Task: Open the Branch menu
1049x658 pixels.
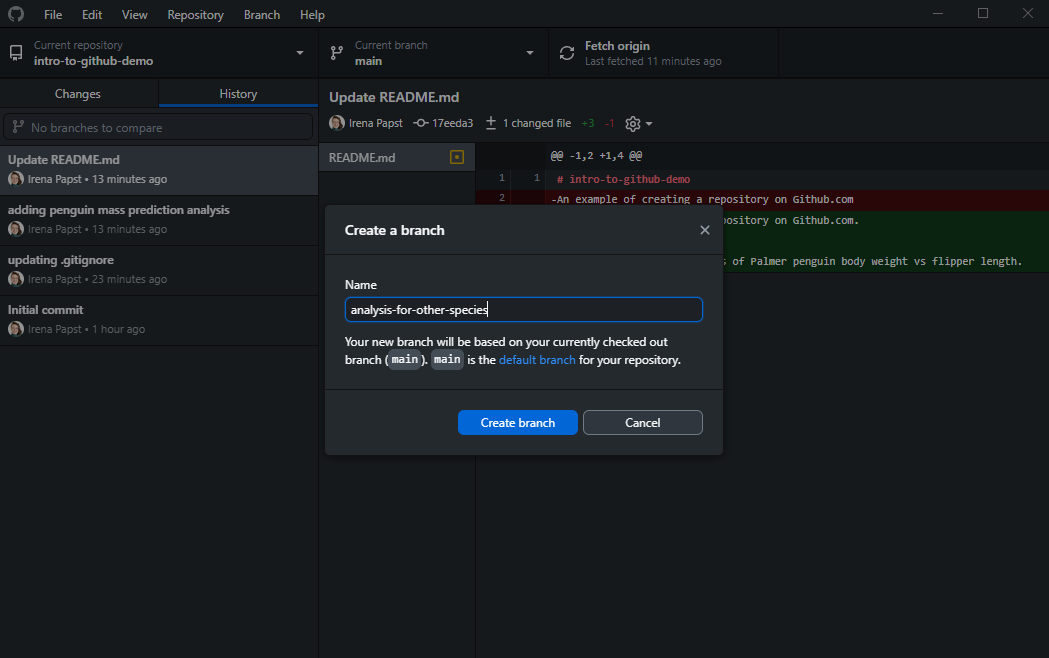Action: tap(262, 15)
